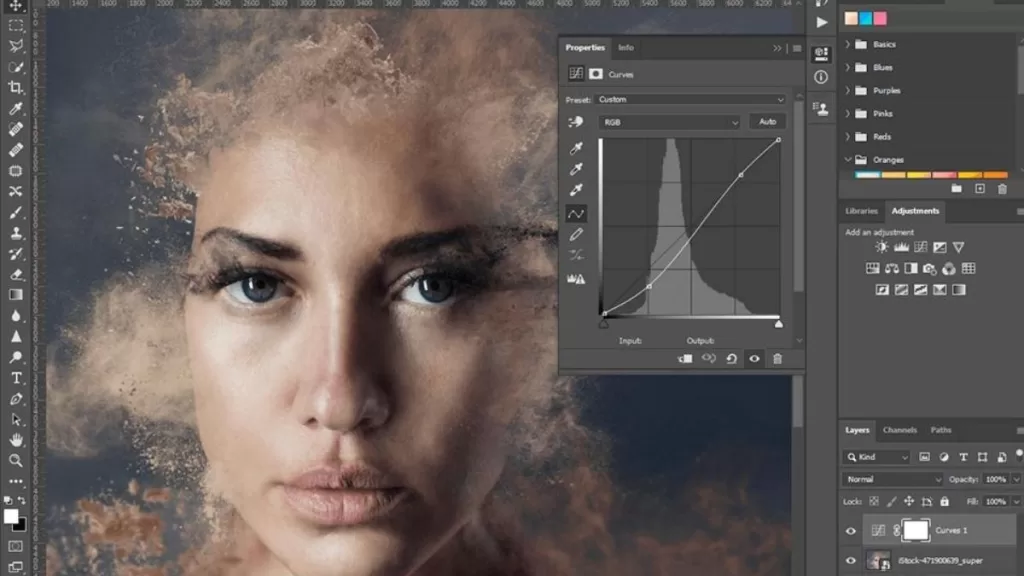Select the Clone Stamp tool

(16, 233)
